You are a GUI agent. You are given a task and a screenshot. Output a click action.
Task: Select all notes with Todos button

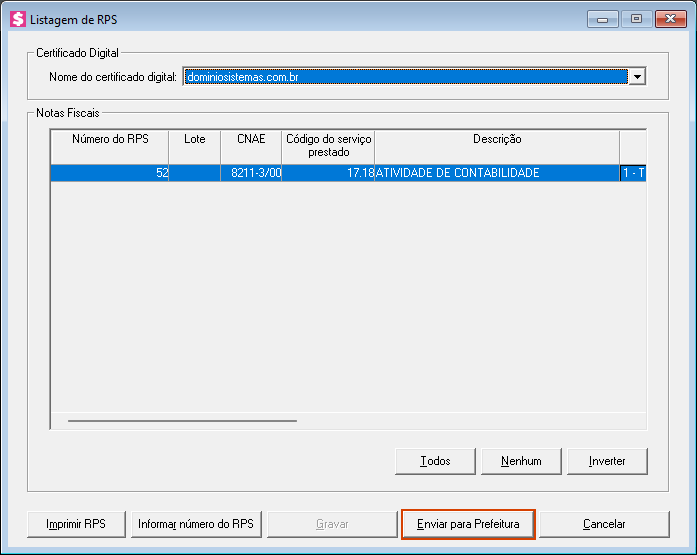click(435, 461)
